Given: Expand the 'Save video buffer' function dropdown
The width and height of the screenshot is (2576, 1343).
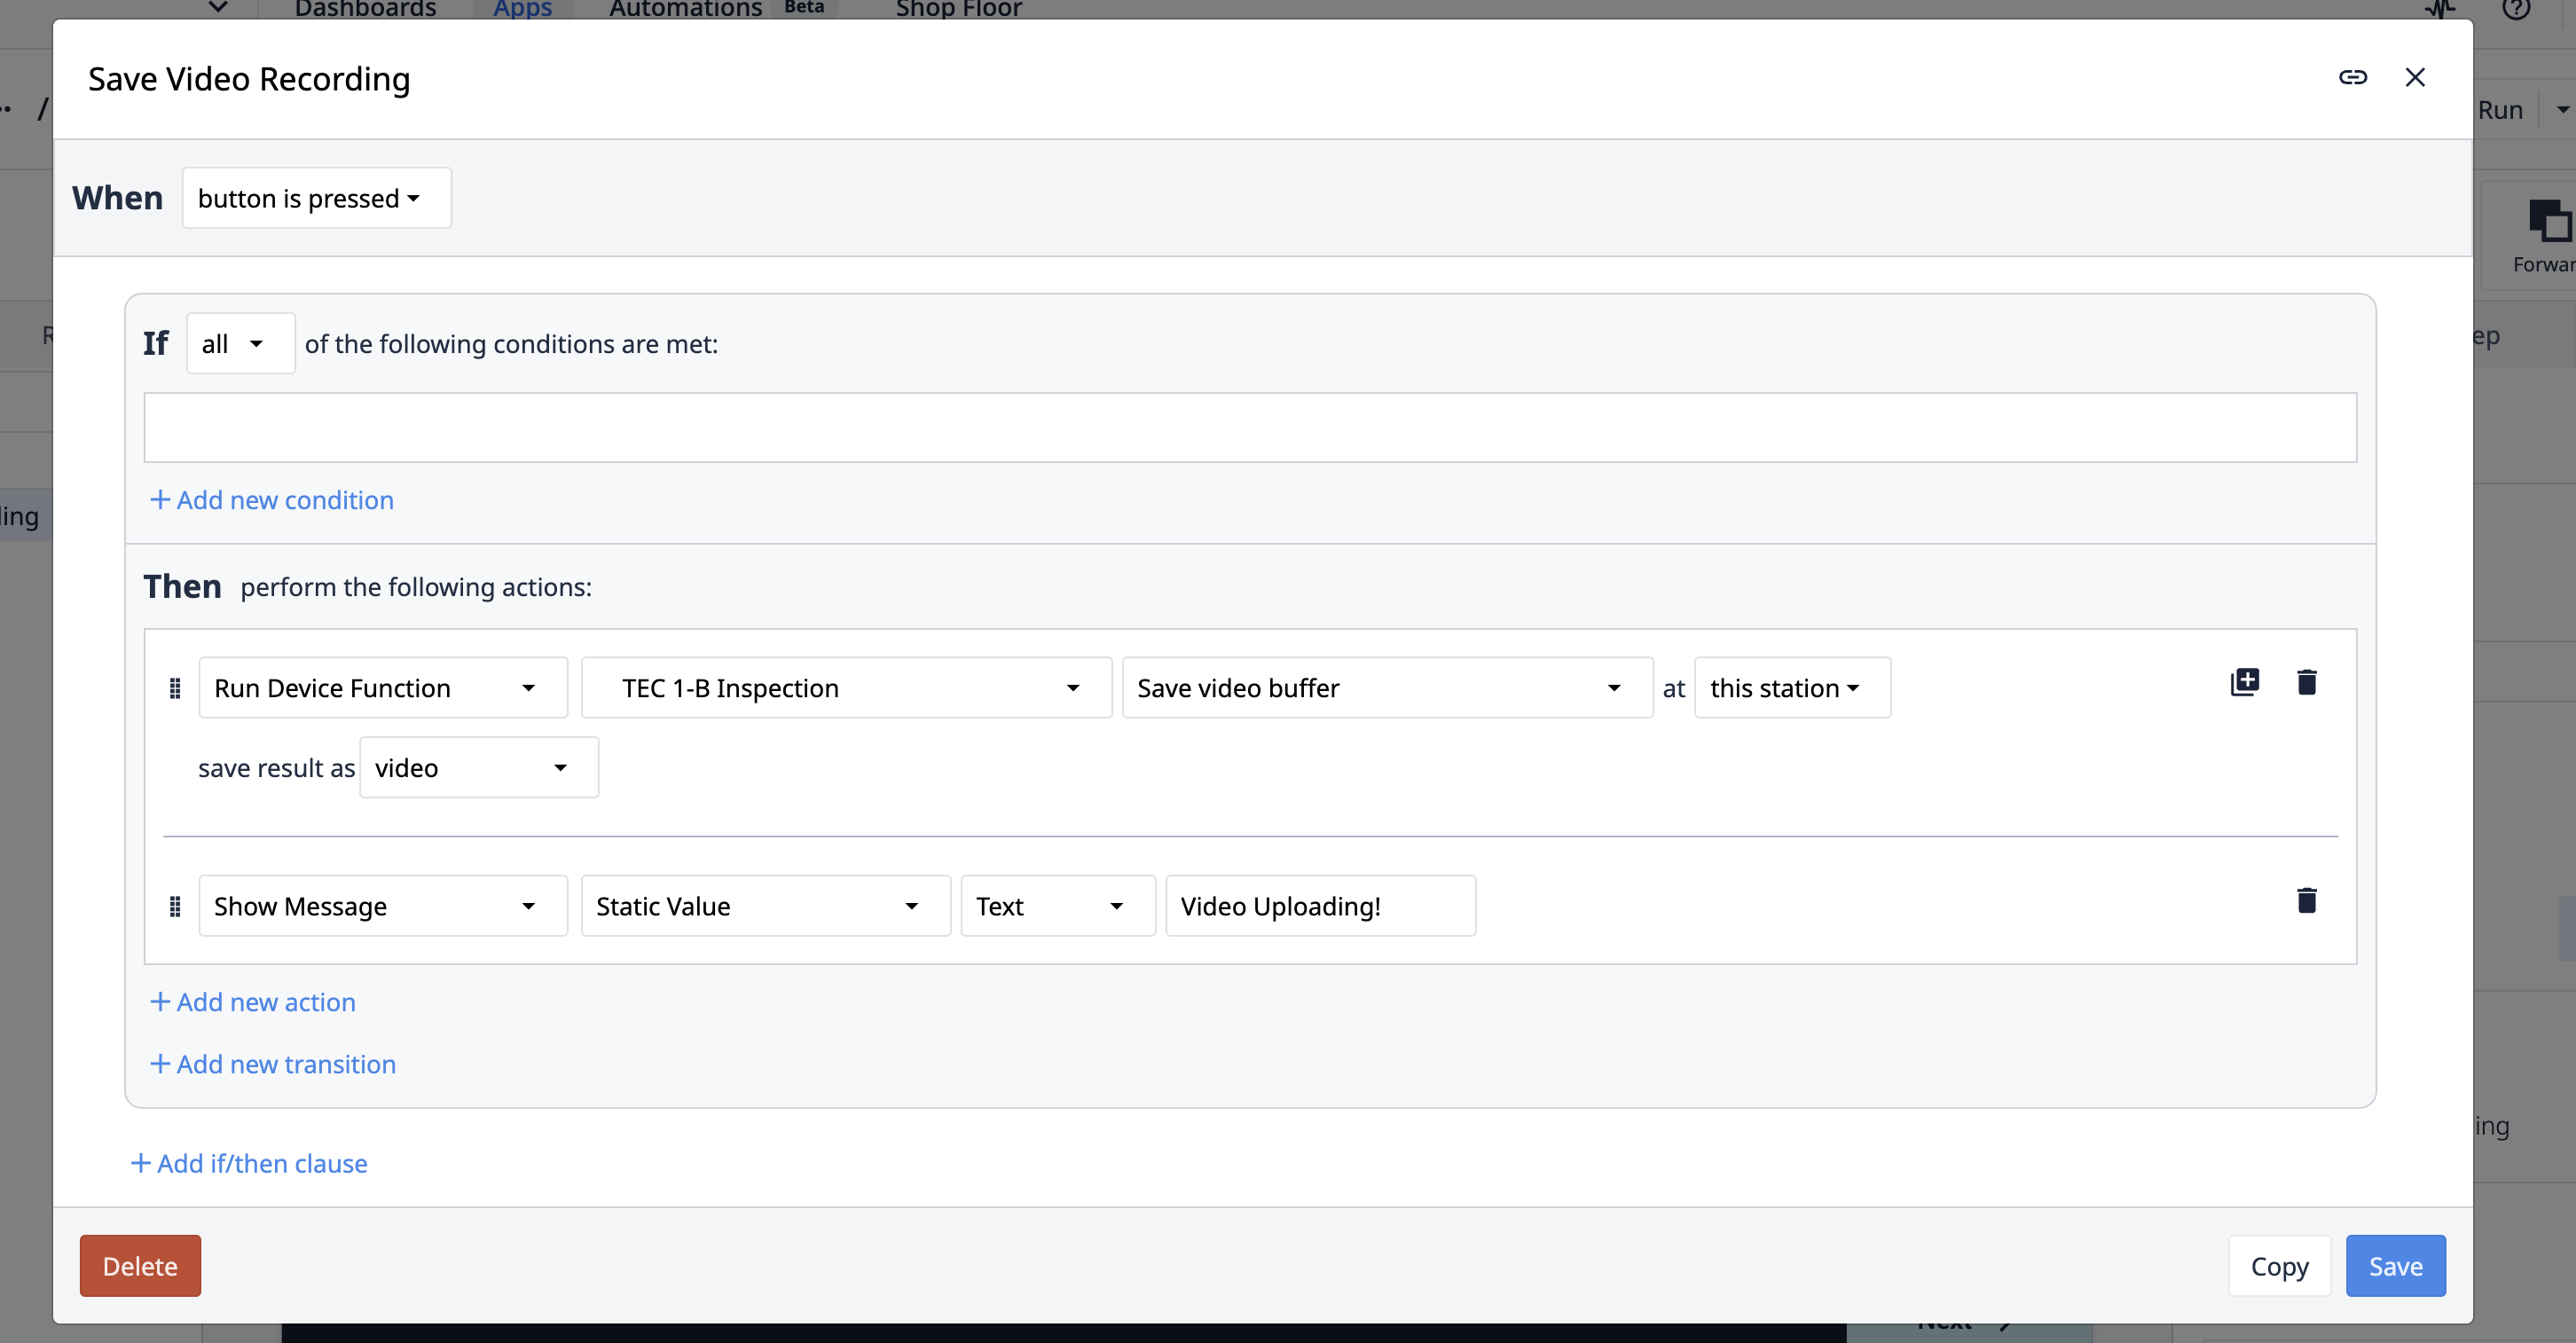Looking at the screenshot, I should 1612,687.
